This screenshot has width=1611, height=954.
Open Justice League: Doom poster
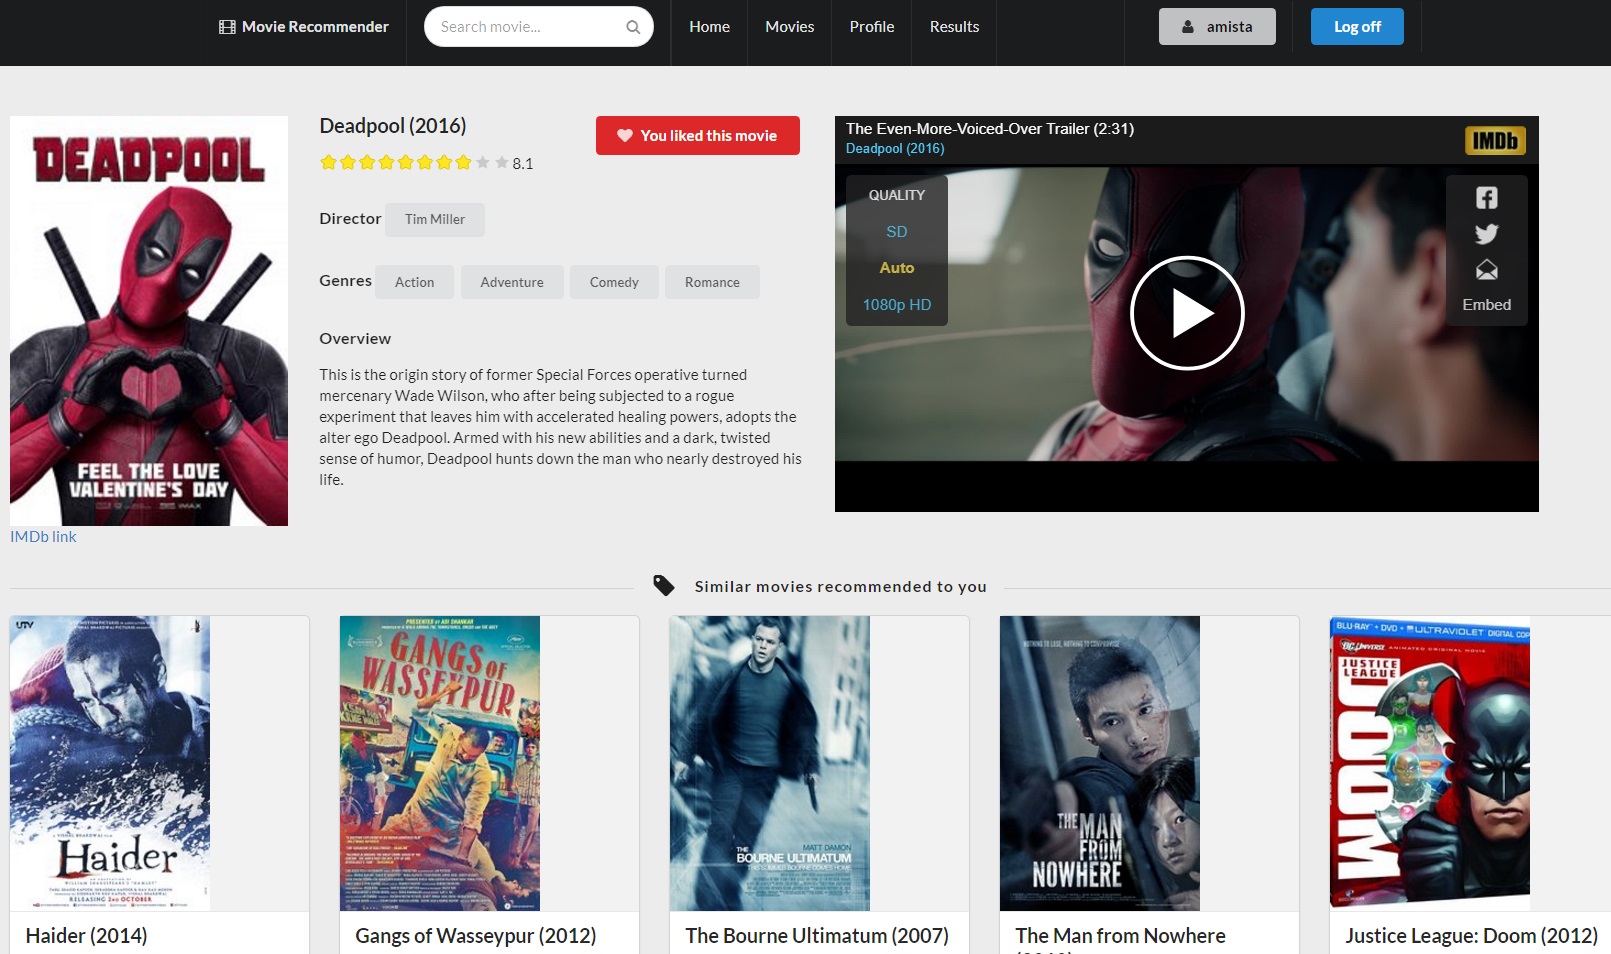coord(1430,762)
